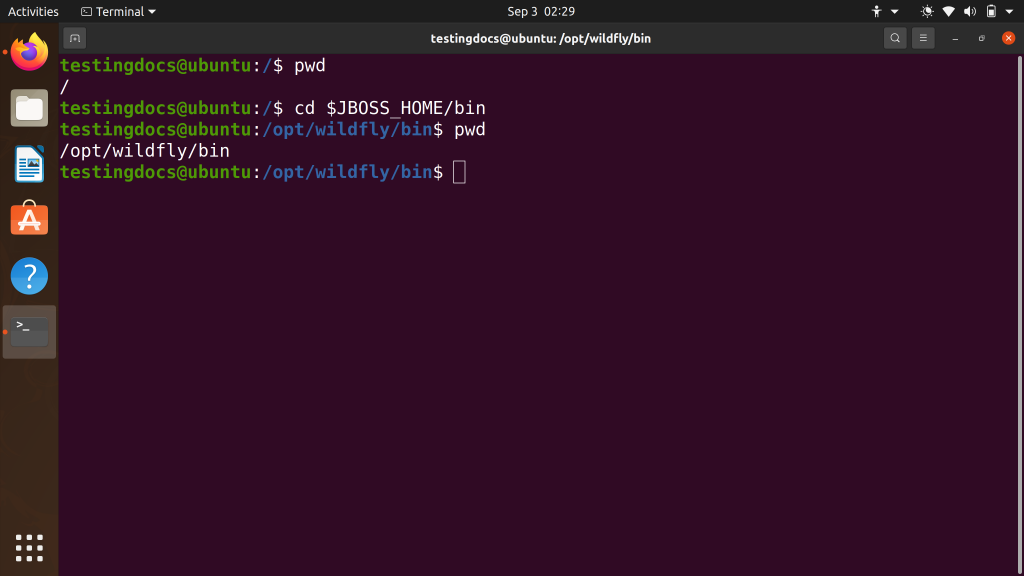Select the running Terminal icon in the dock

point(29,330)
